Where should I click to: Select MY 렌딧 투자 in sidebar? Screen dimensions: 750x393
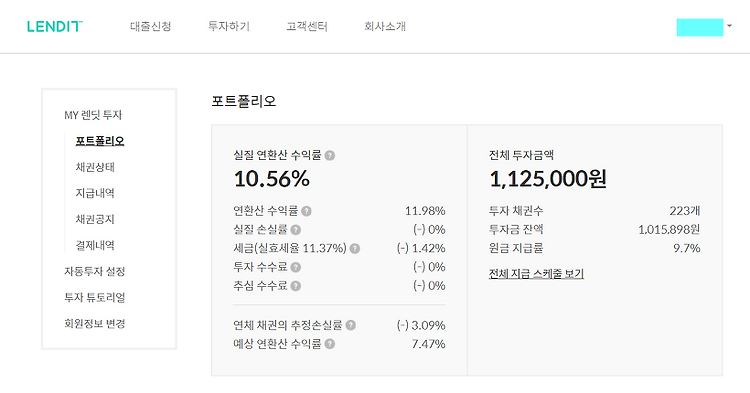tap(93, 115)
